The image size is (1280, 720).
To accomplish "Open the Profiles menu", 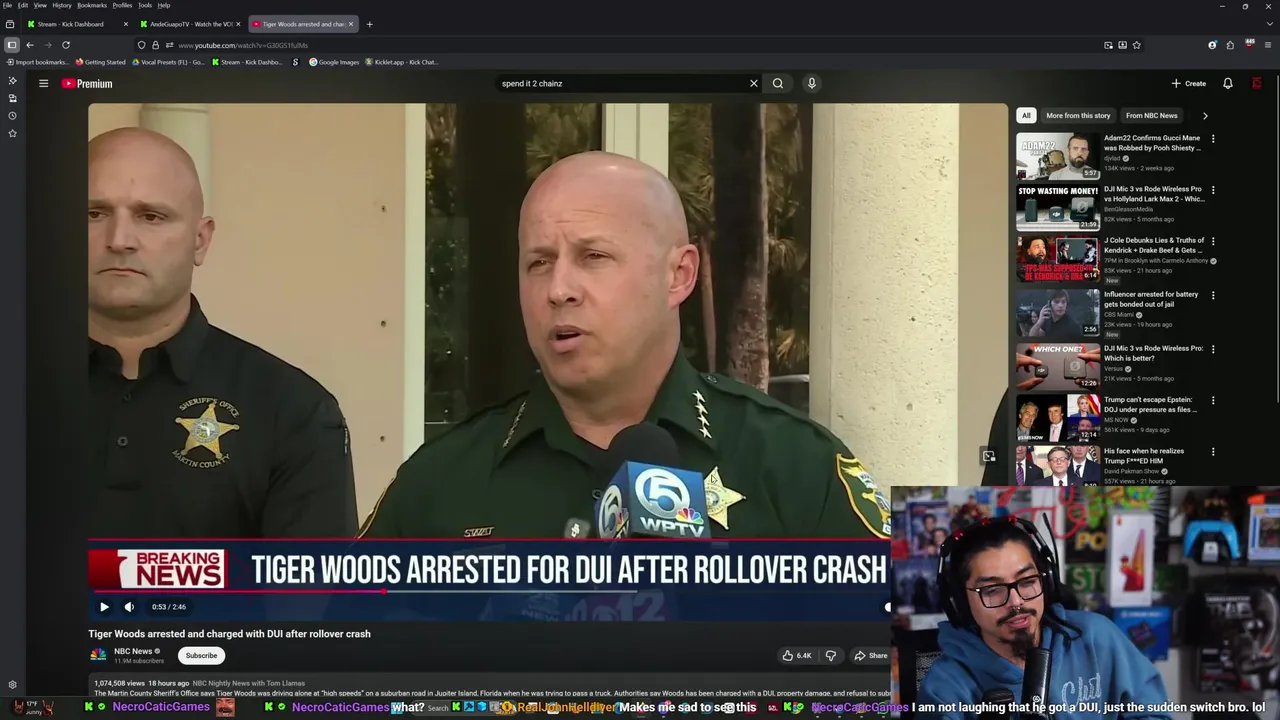I will pos(122,5).
